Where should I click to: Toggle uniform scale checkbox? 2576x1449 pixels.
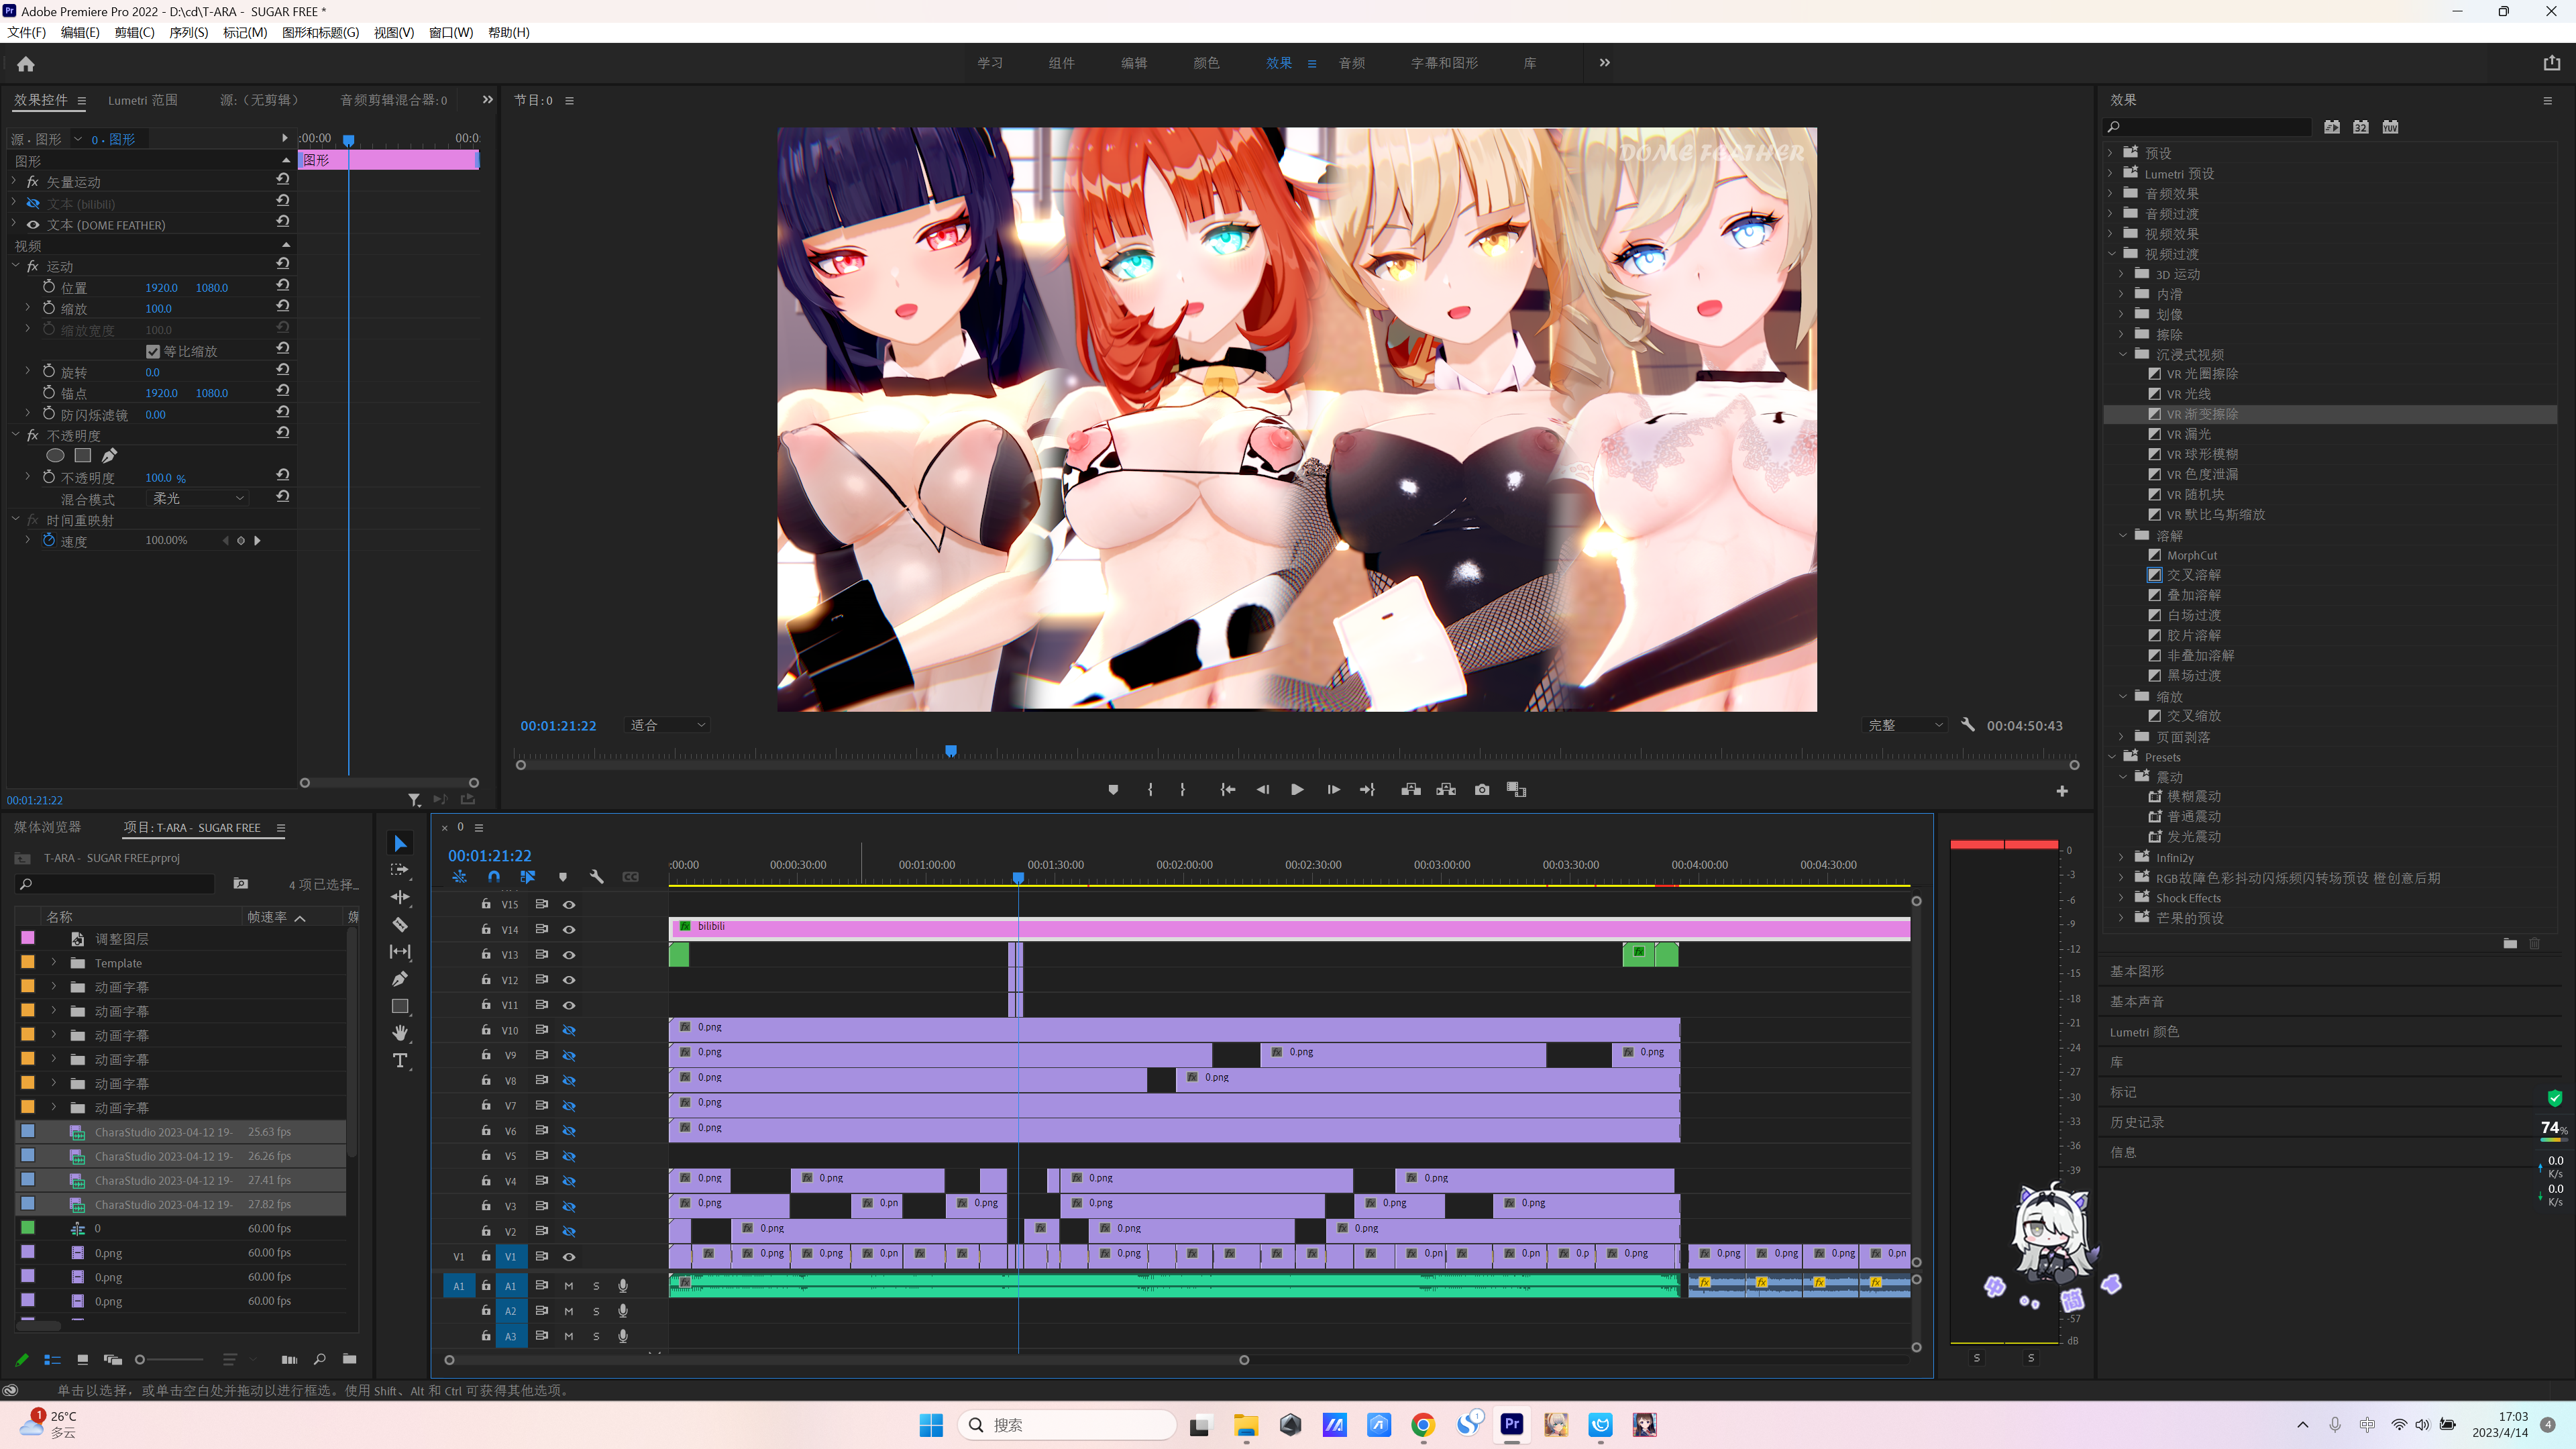point(152,351)
